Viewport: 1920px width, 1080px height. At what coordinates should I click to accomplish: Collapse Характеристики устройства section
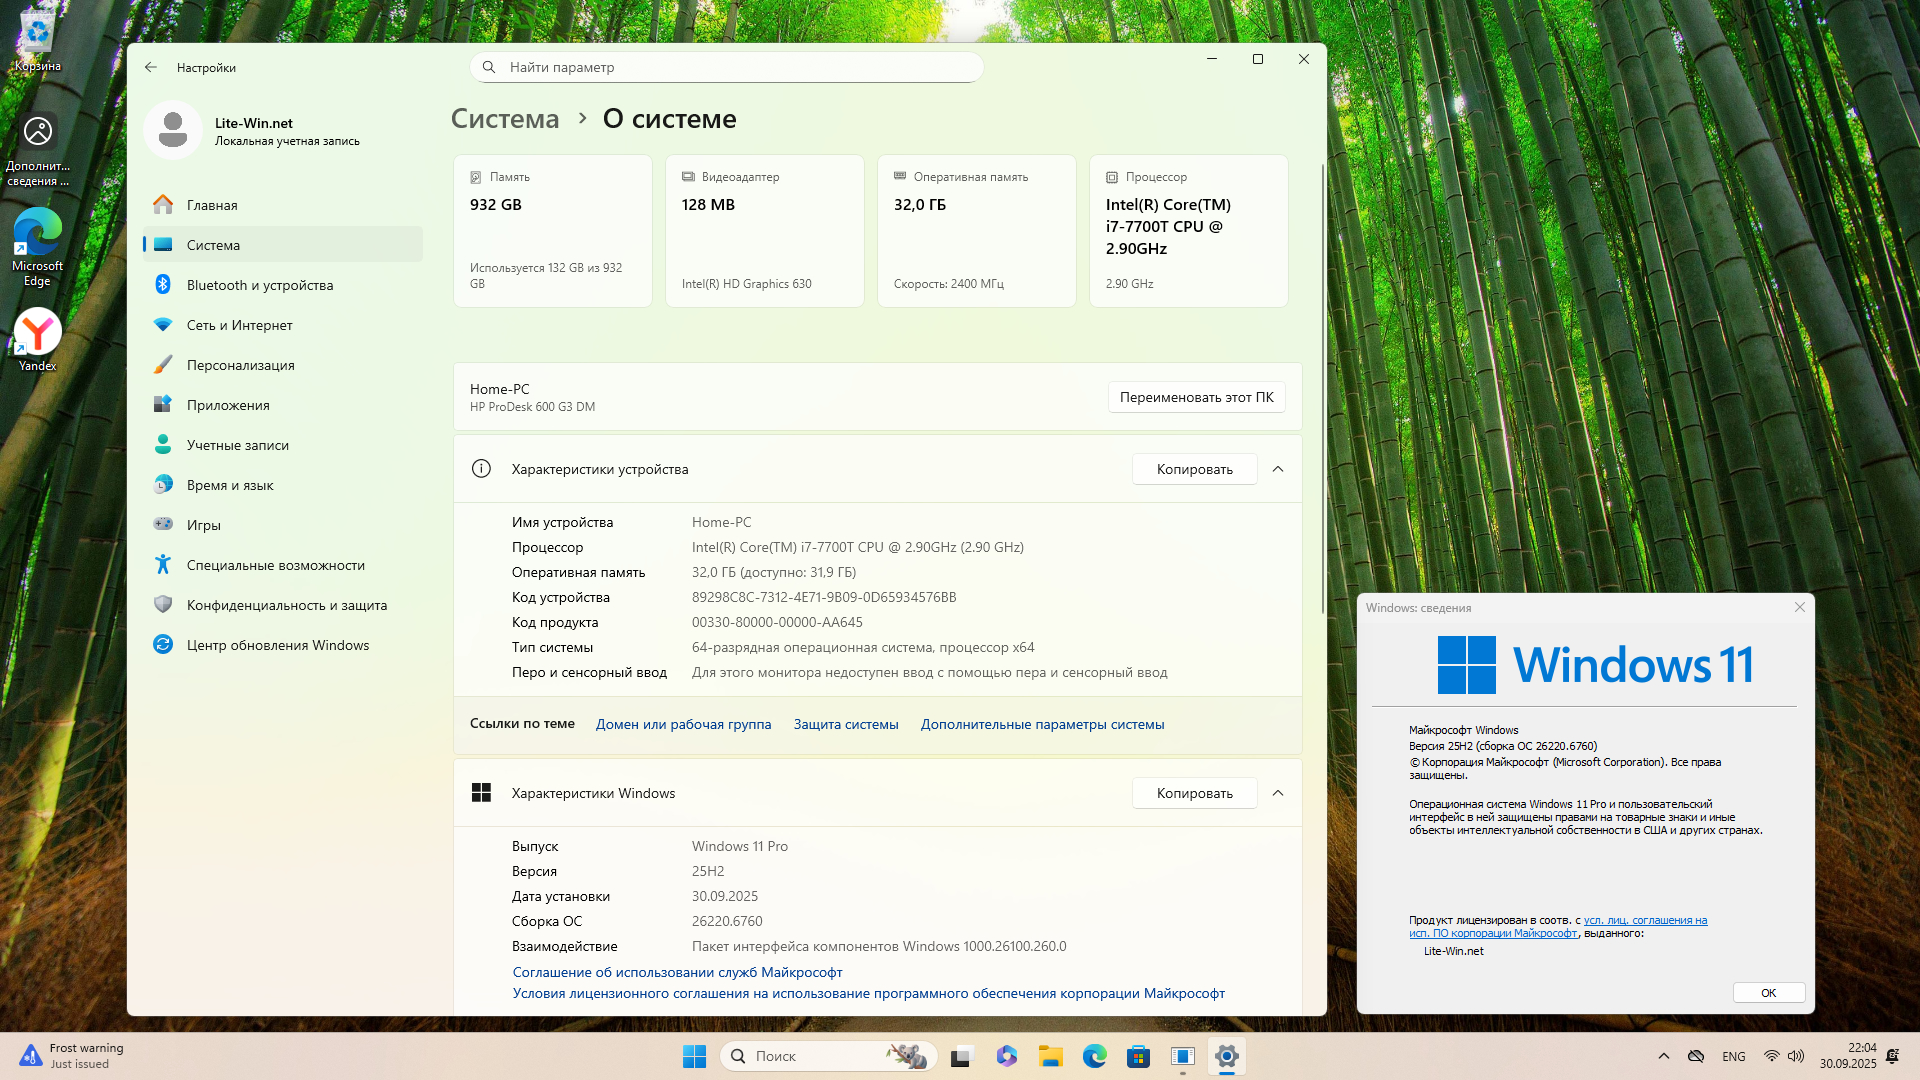click(x=1278, y=469)
